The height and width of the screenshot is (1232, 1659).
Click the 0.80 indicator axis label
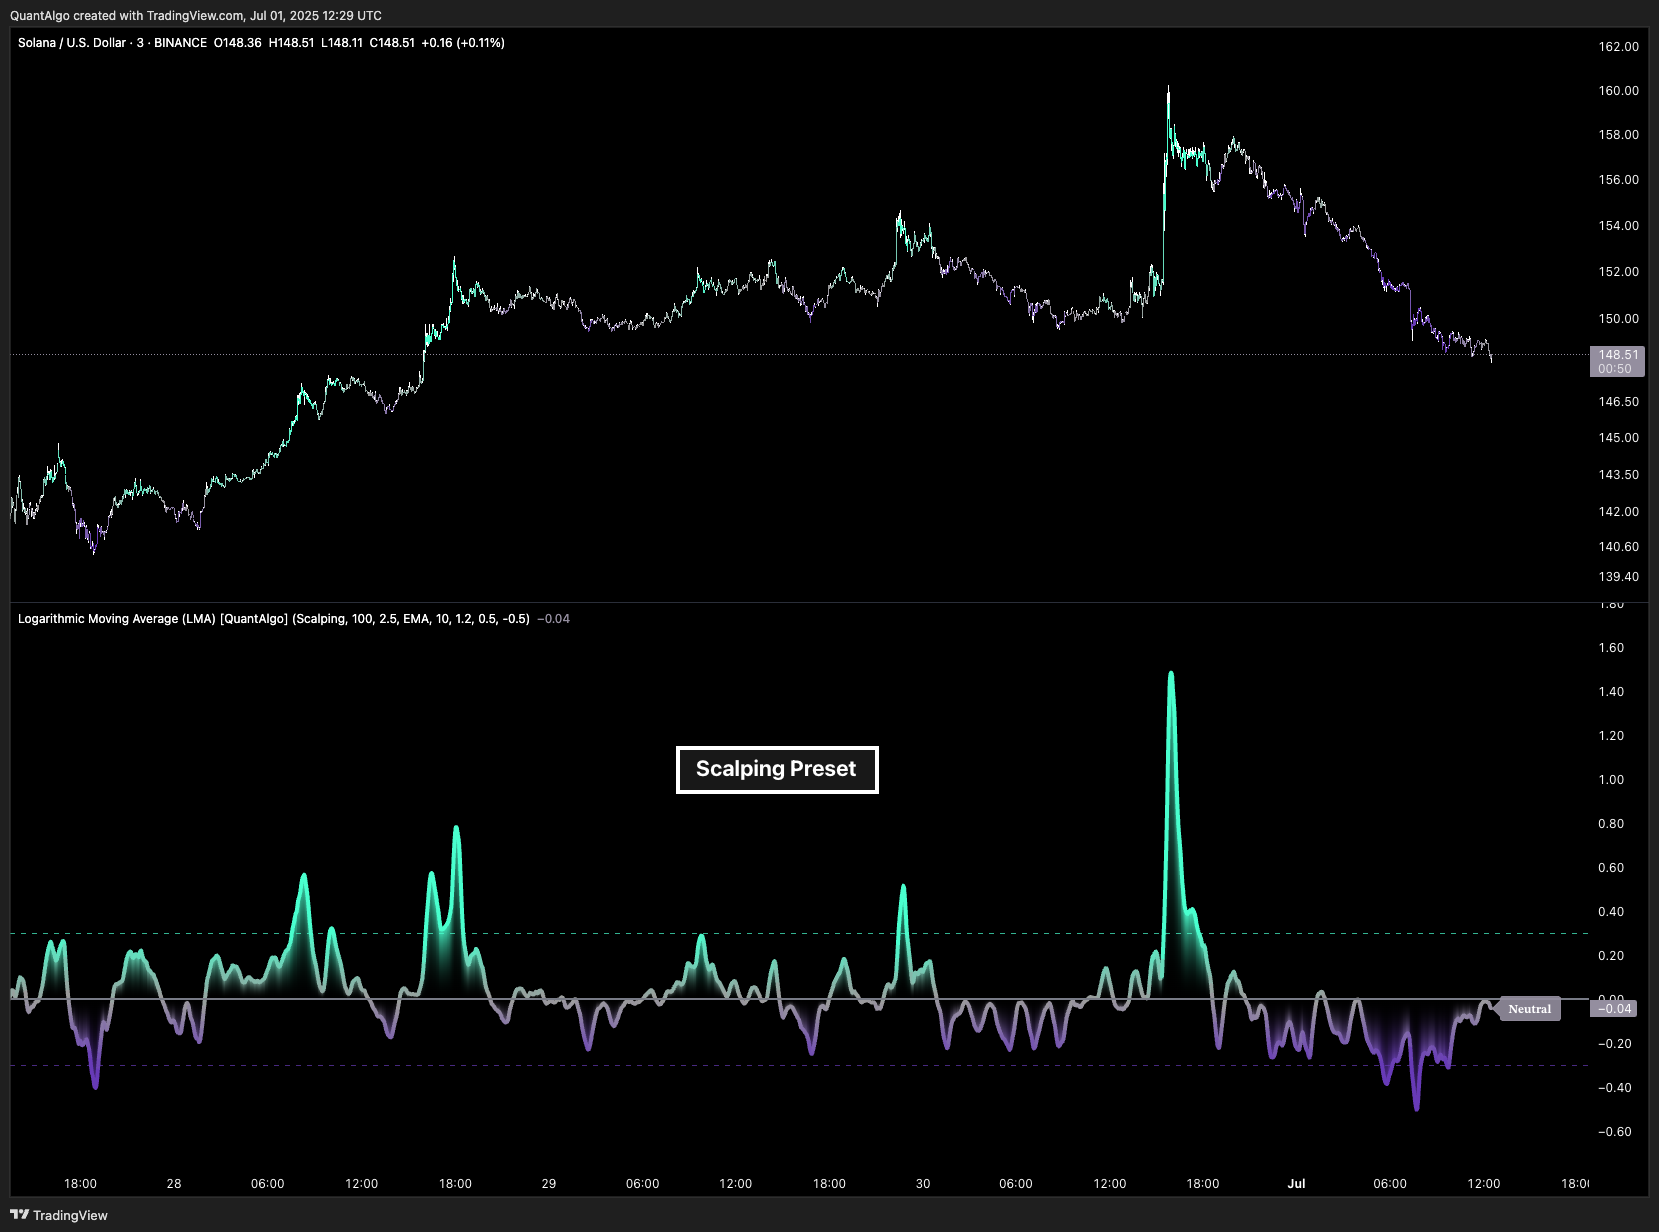tap(1611, 824)
